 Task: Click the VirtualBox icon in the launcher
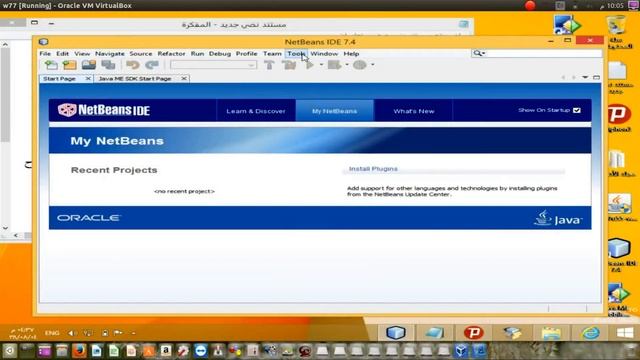coord(461,351)
